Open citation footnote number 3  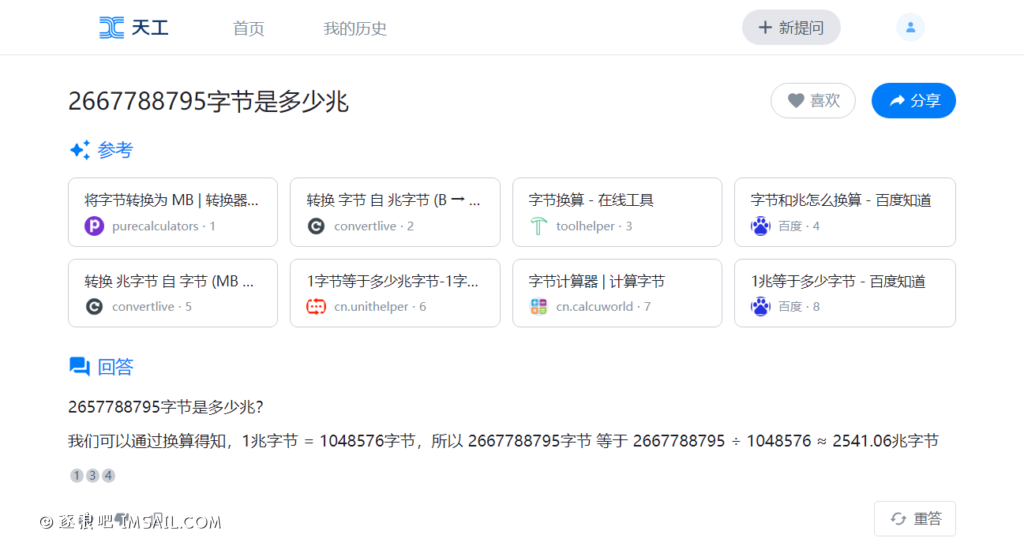[x=93, y=476]
